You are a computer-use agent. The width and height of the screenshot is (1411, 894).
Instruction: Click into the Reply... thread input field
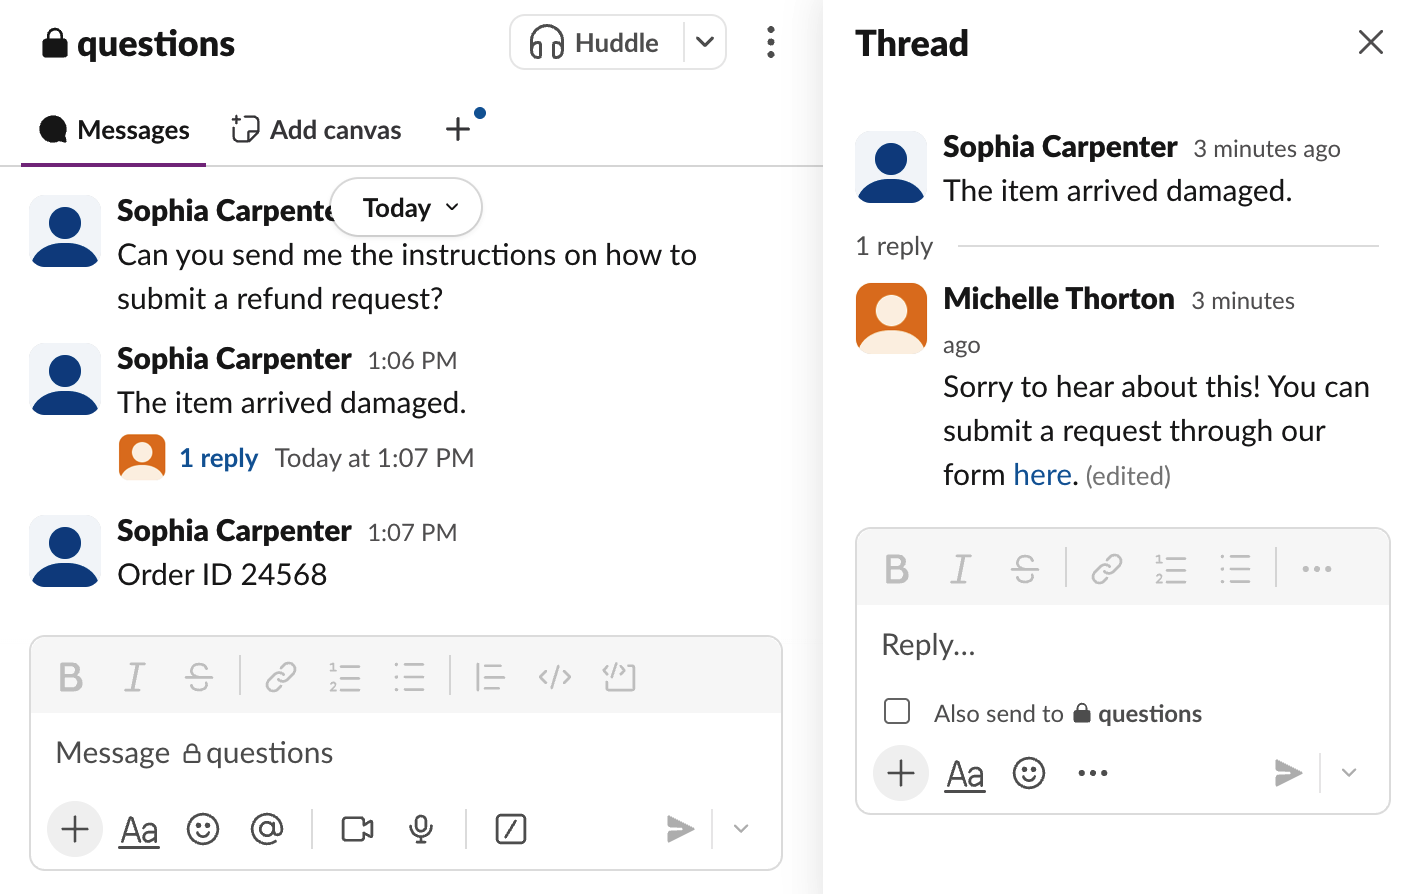coord(1120,645)
